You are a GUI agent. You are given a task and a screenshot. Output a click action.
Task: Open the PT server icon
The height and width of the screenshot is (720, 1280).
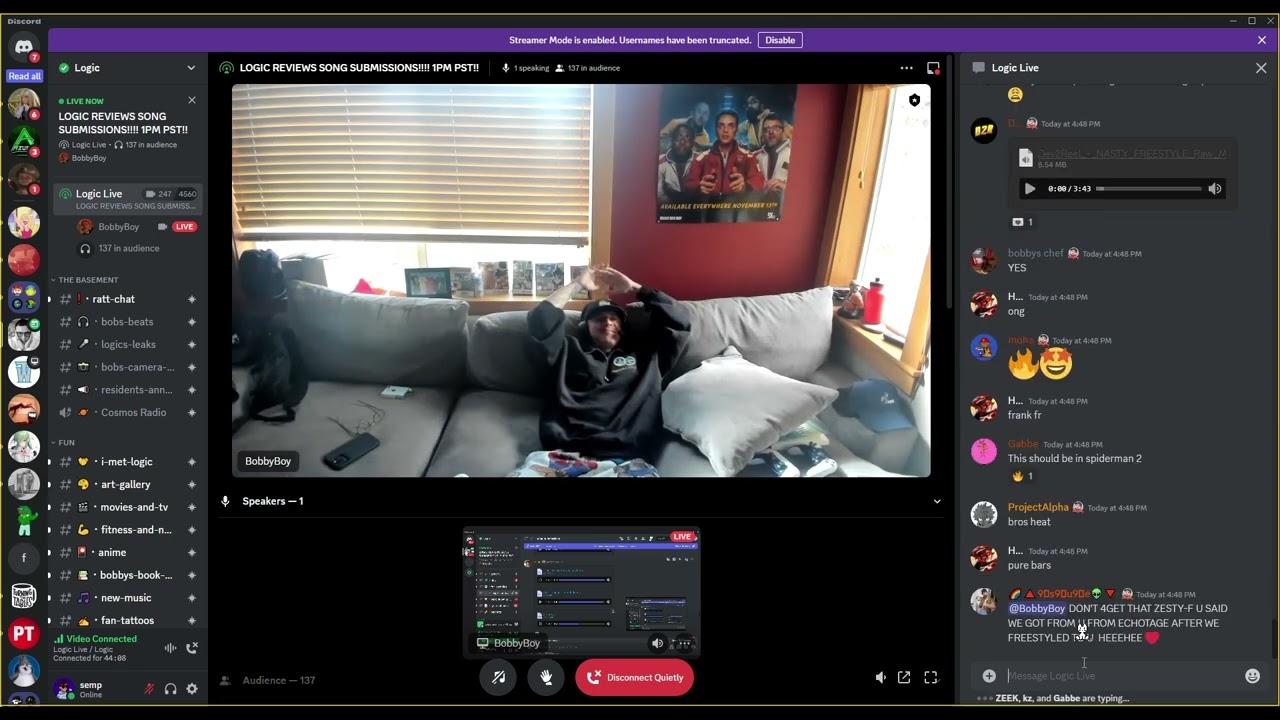click(x=24, y=633)
